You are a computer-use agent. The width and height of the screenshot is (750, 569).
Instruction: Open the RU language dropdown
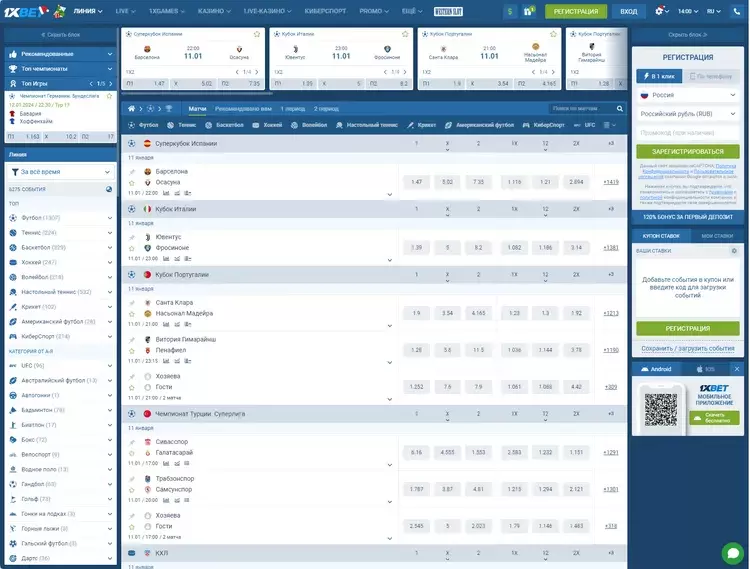713,11
